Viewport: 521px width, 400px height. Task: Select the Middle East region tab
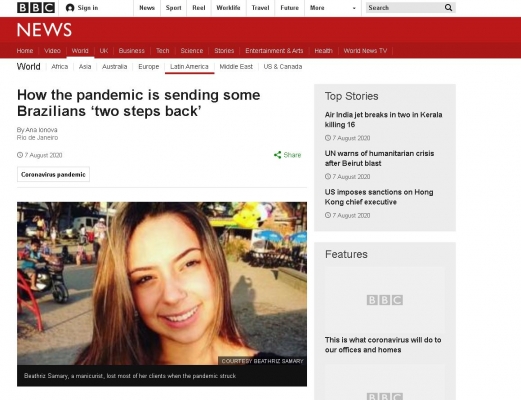point(236,67)
